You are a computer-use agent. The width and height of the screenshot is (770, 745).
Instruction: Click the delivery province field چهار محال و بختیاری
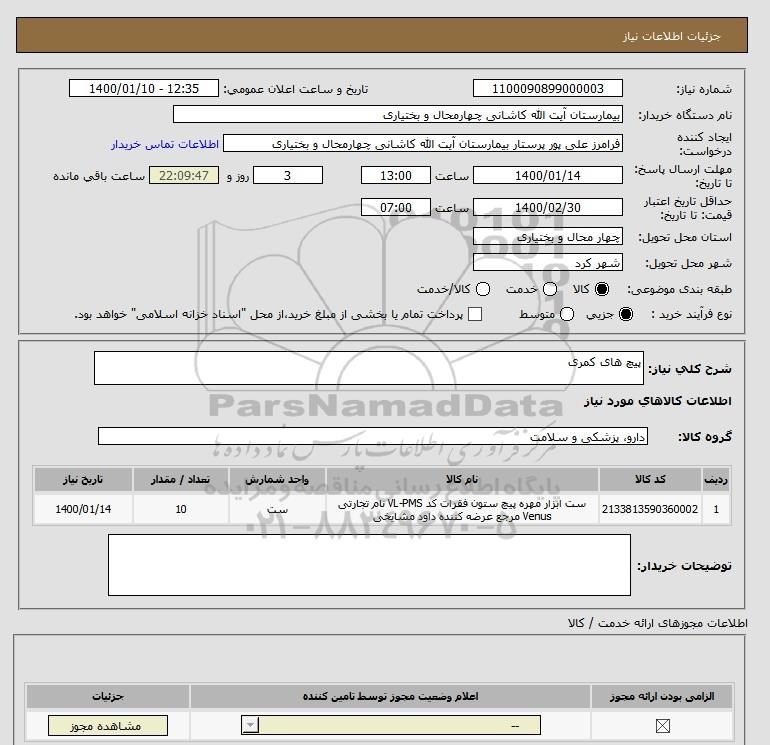coord(548,237)
